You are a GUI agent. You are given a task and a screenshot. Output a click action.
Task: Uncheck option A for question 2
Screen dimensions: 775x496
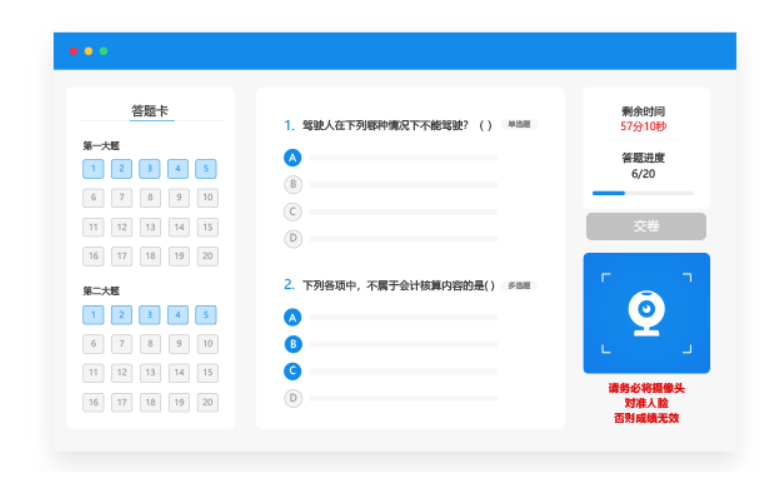coord(293,317)
